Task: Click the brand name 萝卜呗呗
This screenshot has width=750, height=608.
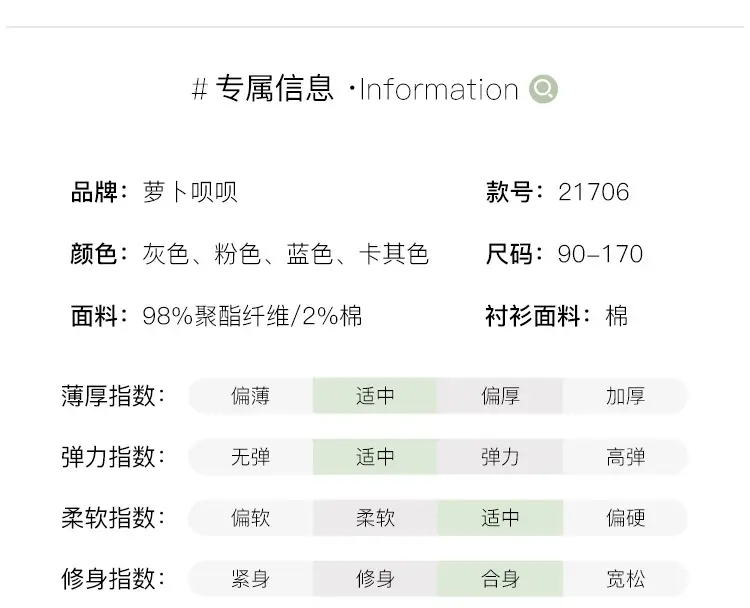Action: coord(190,192)
